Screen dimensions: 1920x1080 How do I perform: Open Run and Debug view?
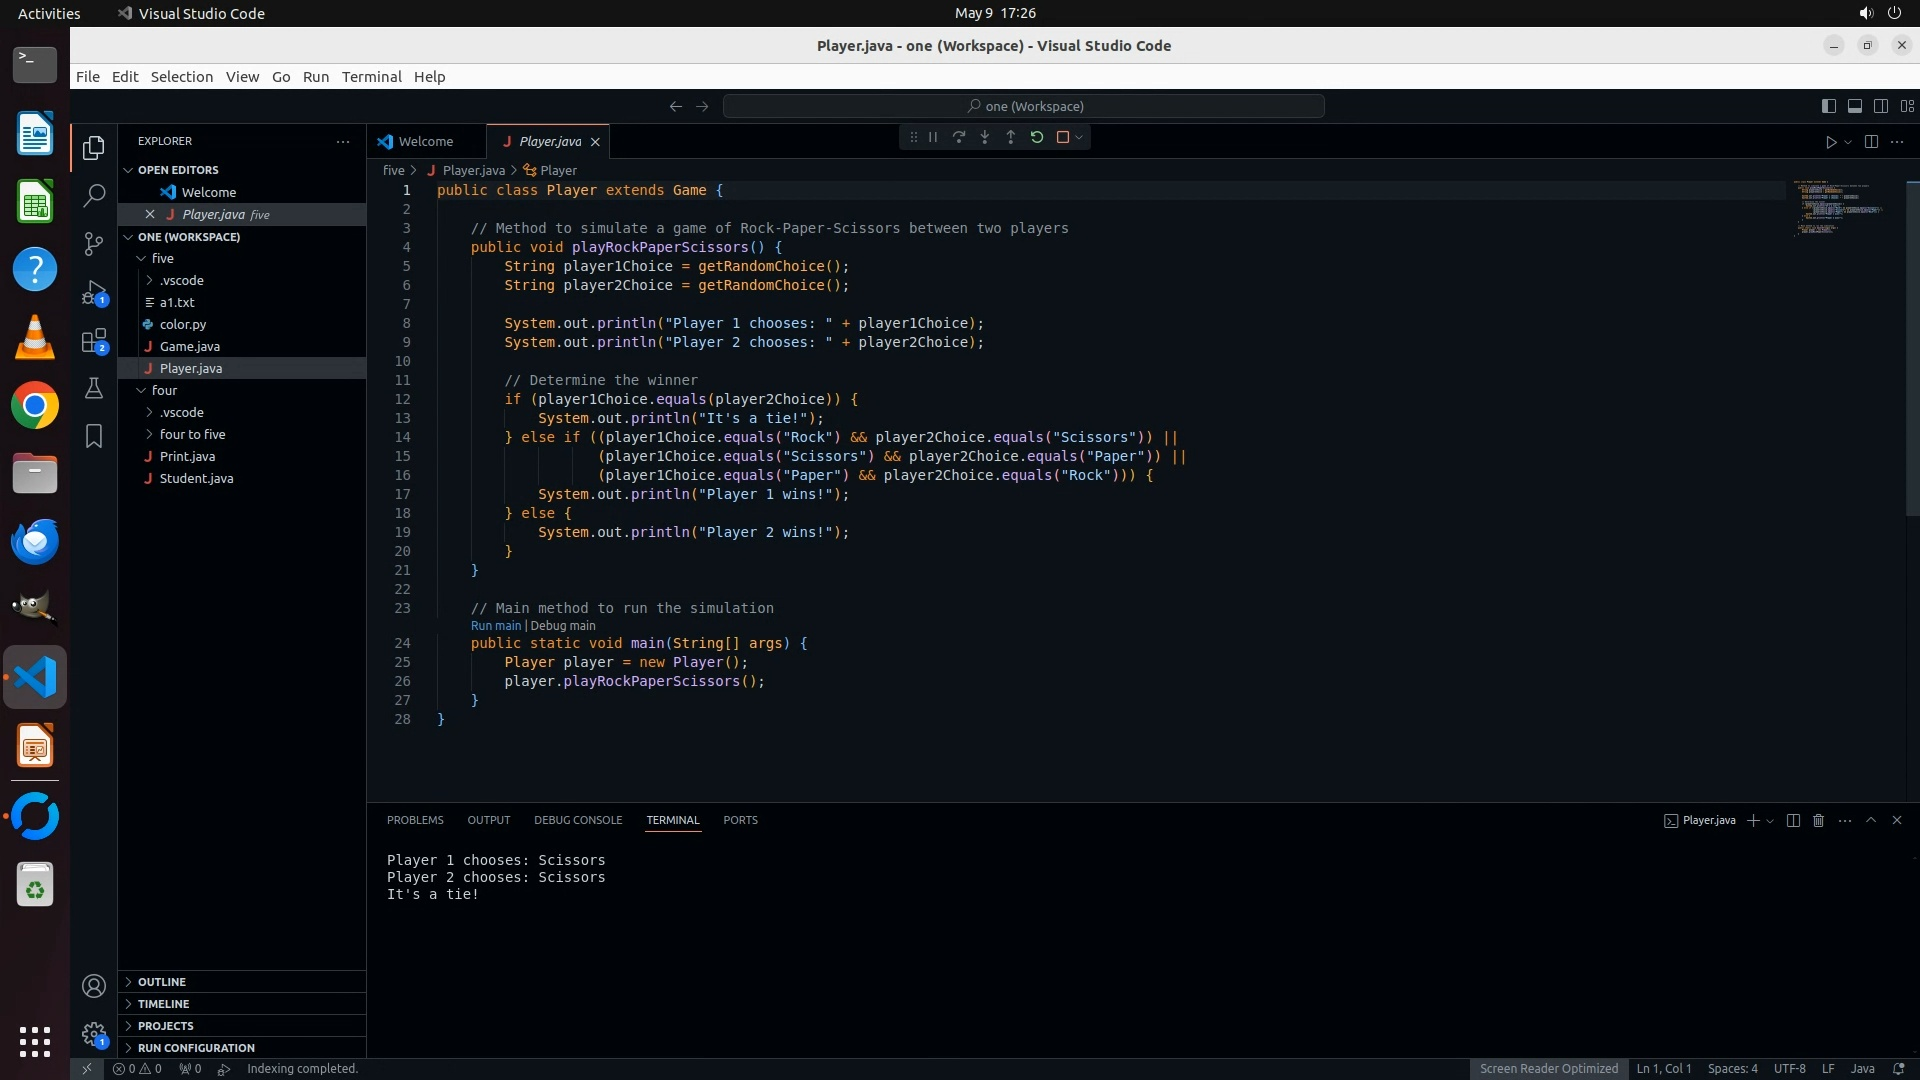(94, 292)
